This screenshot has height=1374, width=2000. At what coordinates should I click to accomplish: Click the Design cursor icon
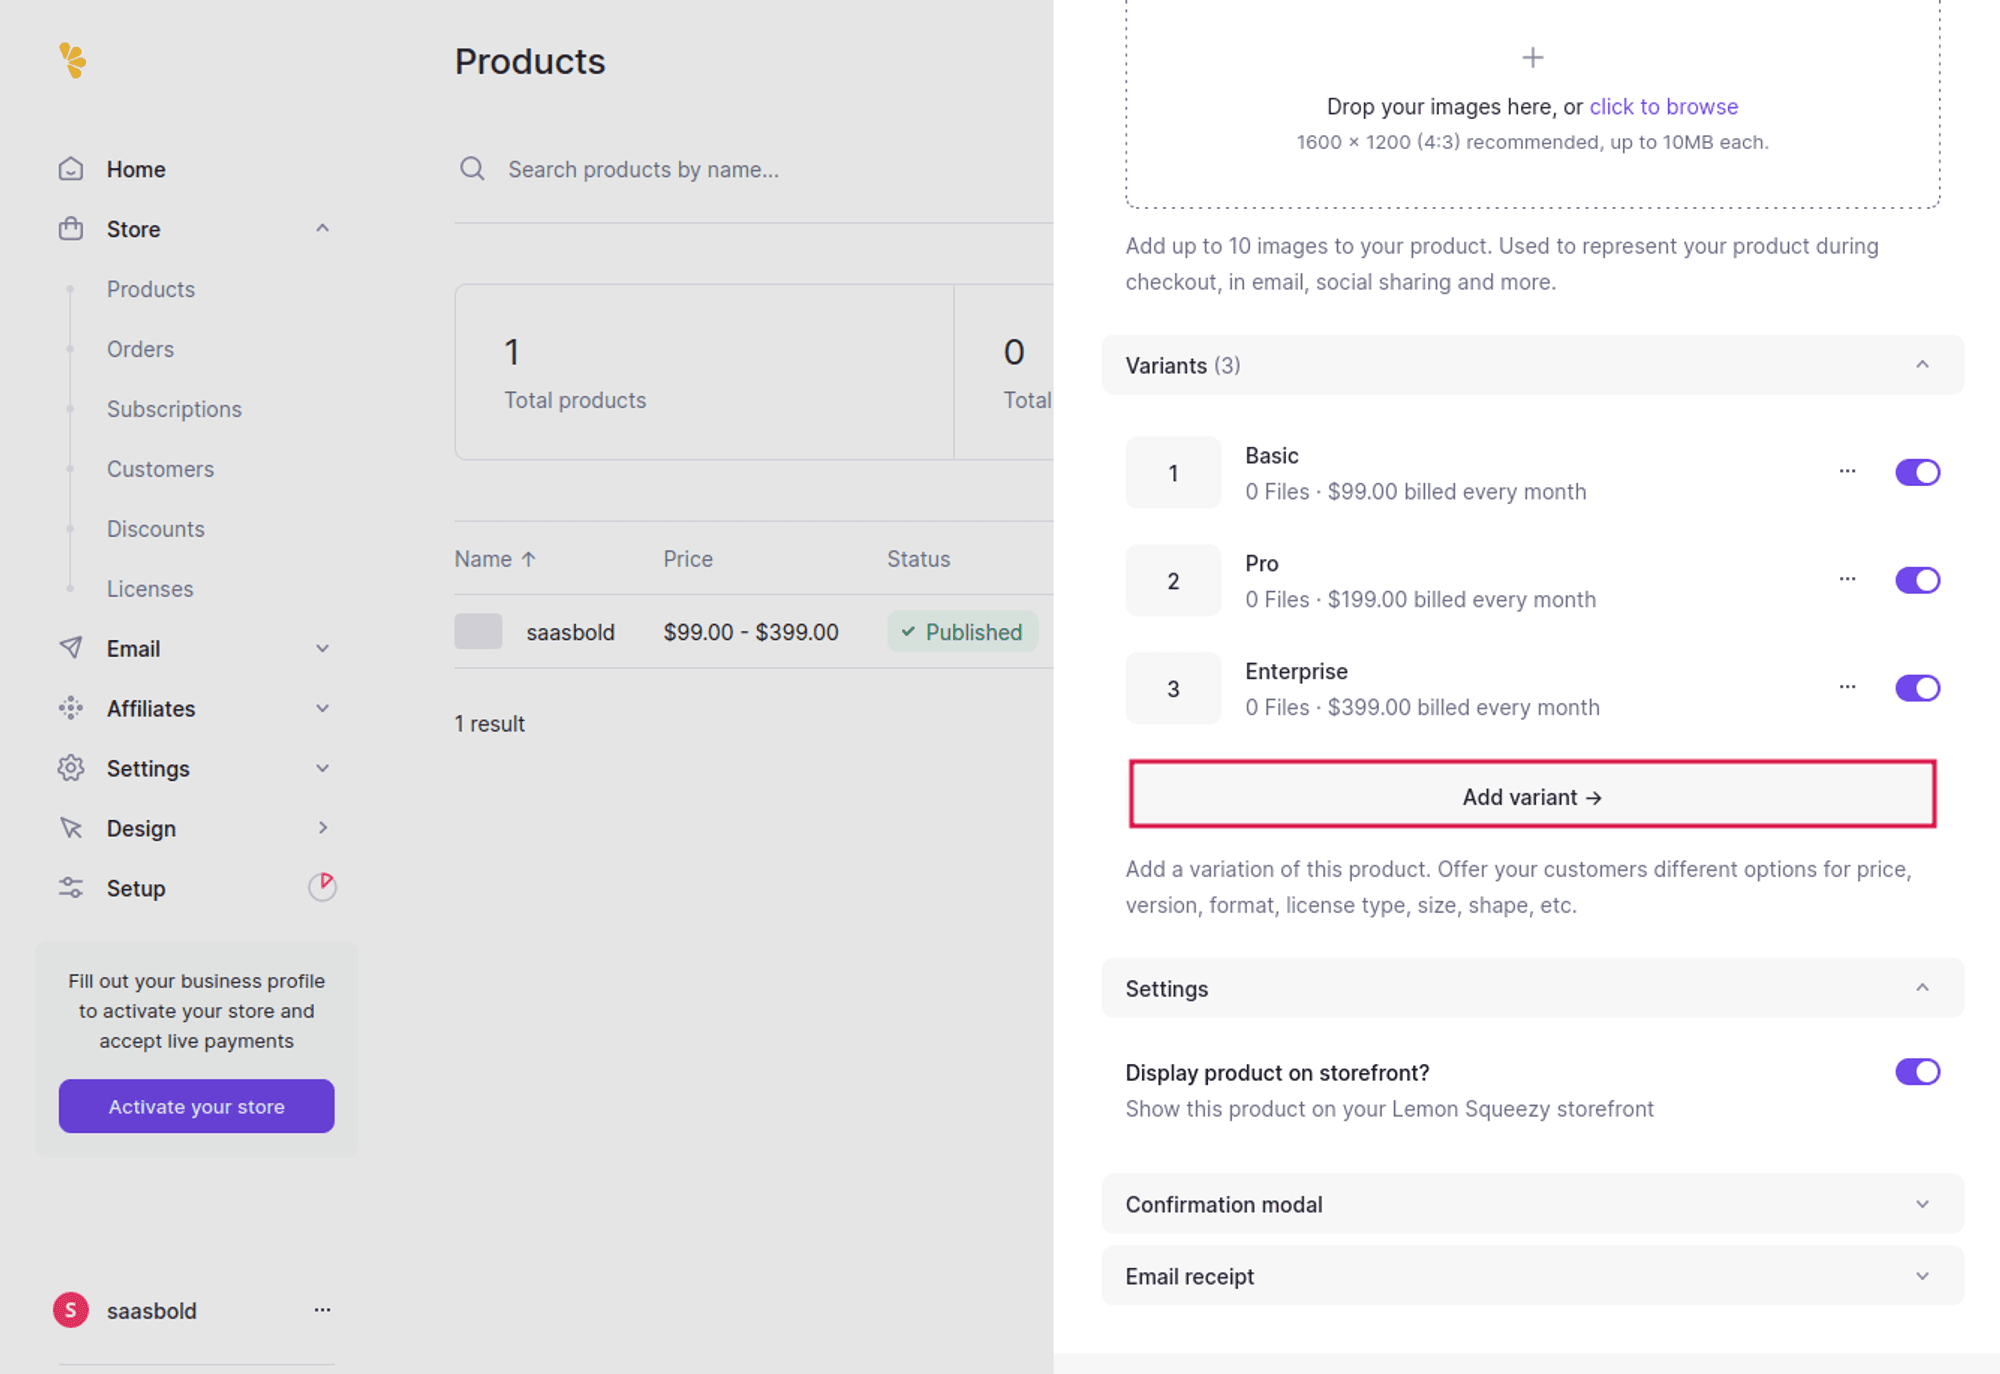71,828
